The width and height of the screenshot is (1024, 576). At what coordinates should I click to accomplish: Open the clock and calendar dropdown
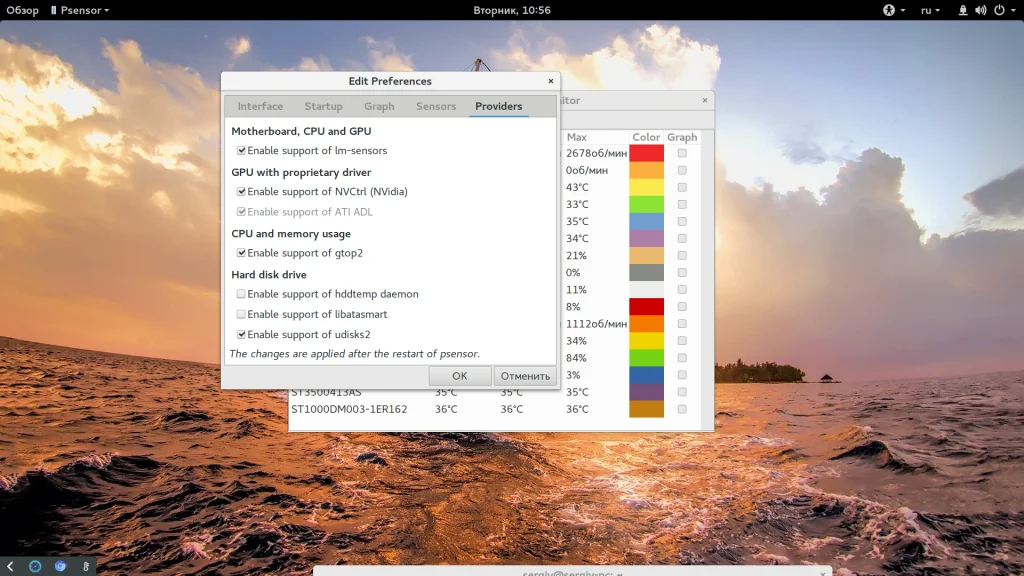pos(511,10)
